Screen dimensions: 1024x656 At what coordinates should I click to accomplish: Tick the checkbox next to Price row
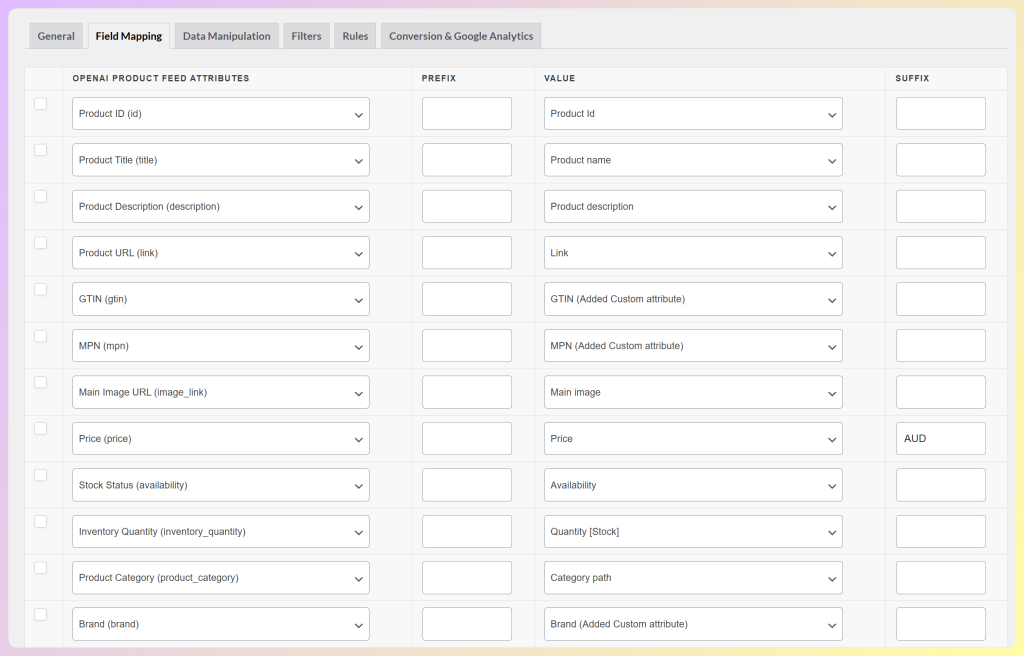39,429
